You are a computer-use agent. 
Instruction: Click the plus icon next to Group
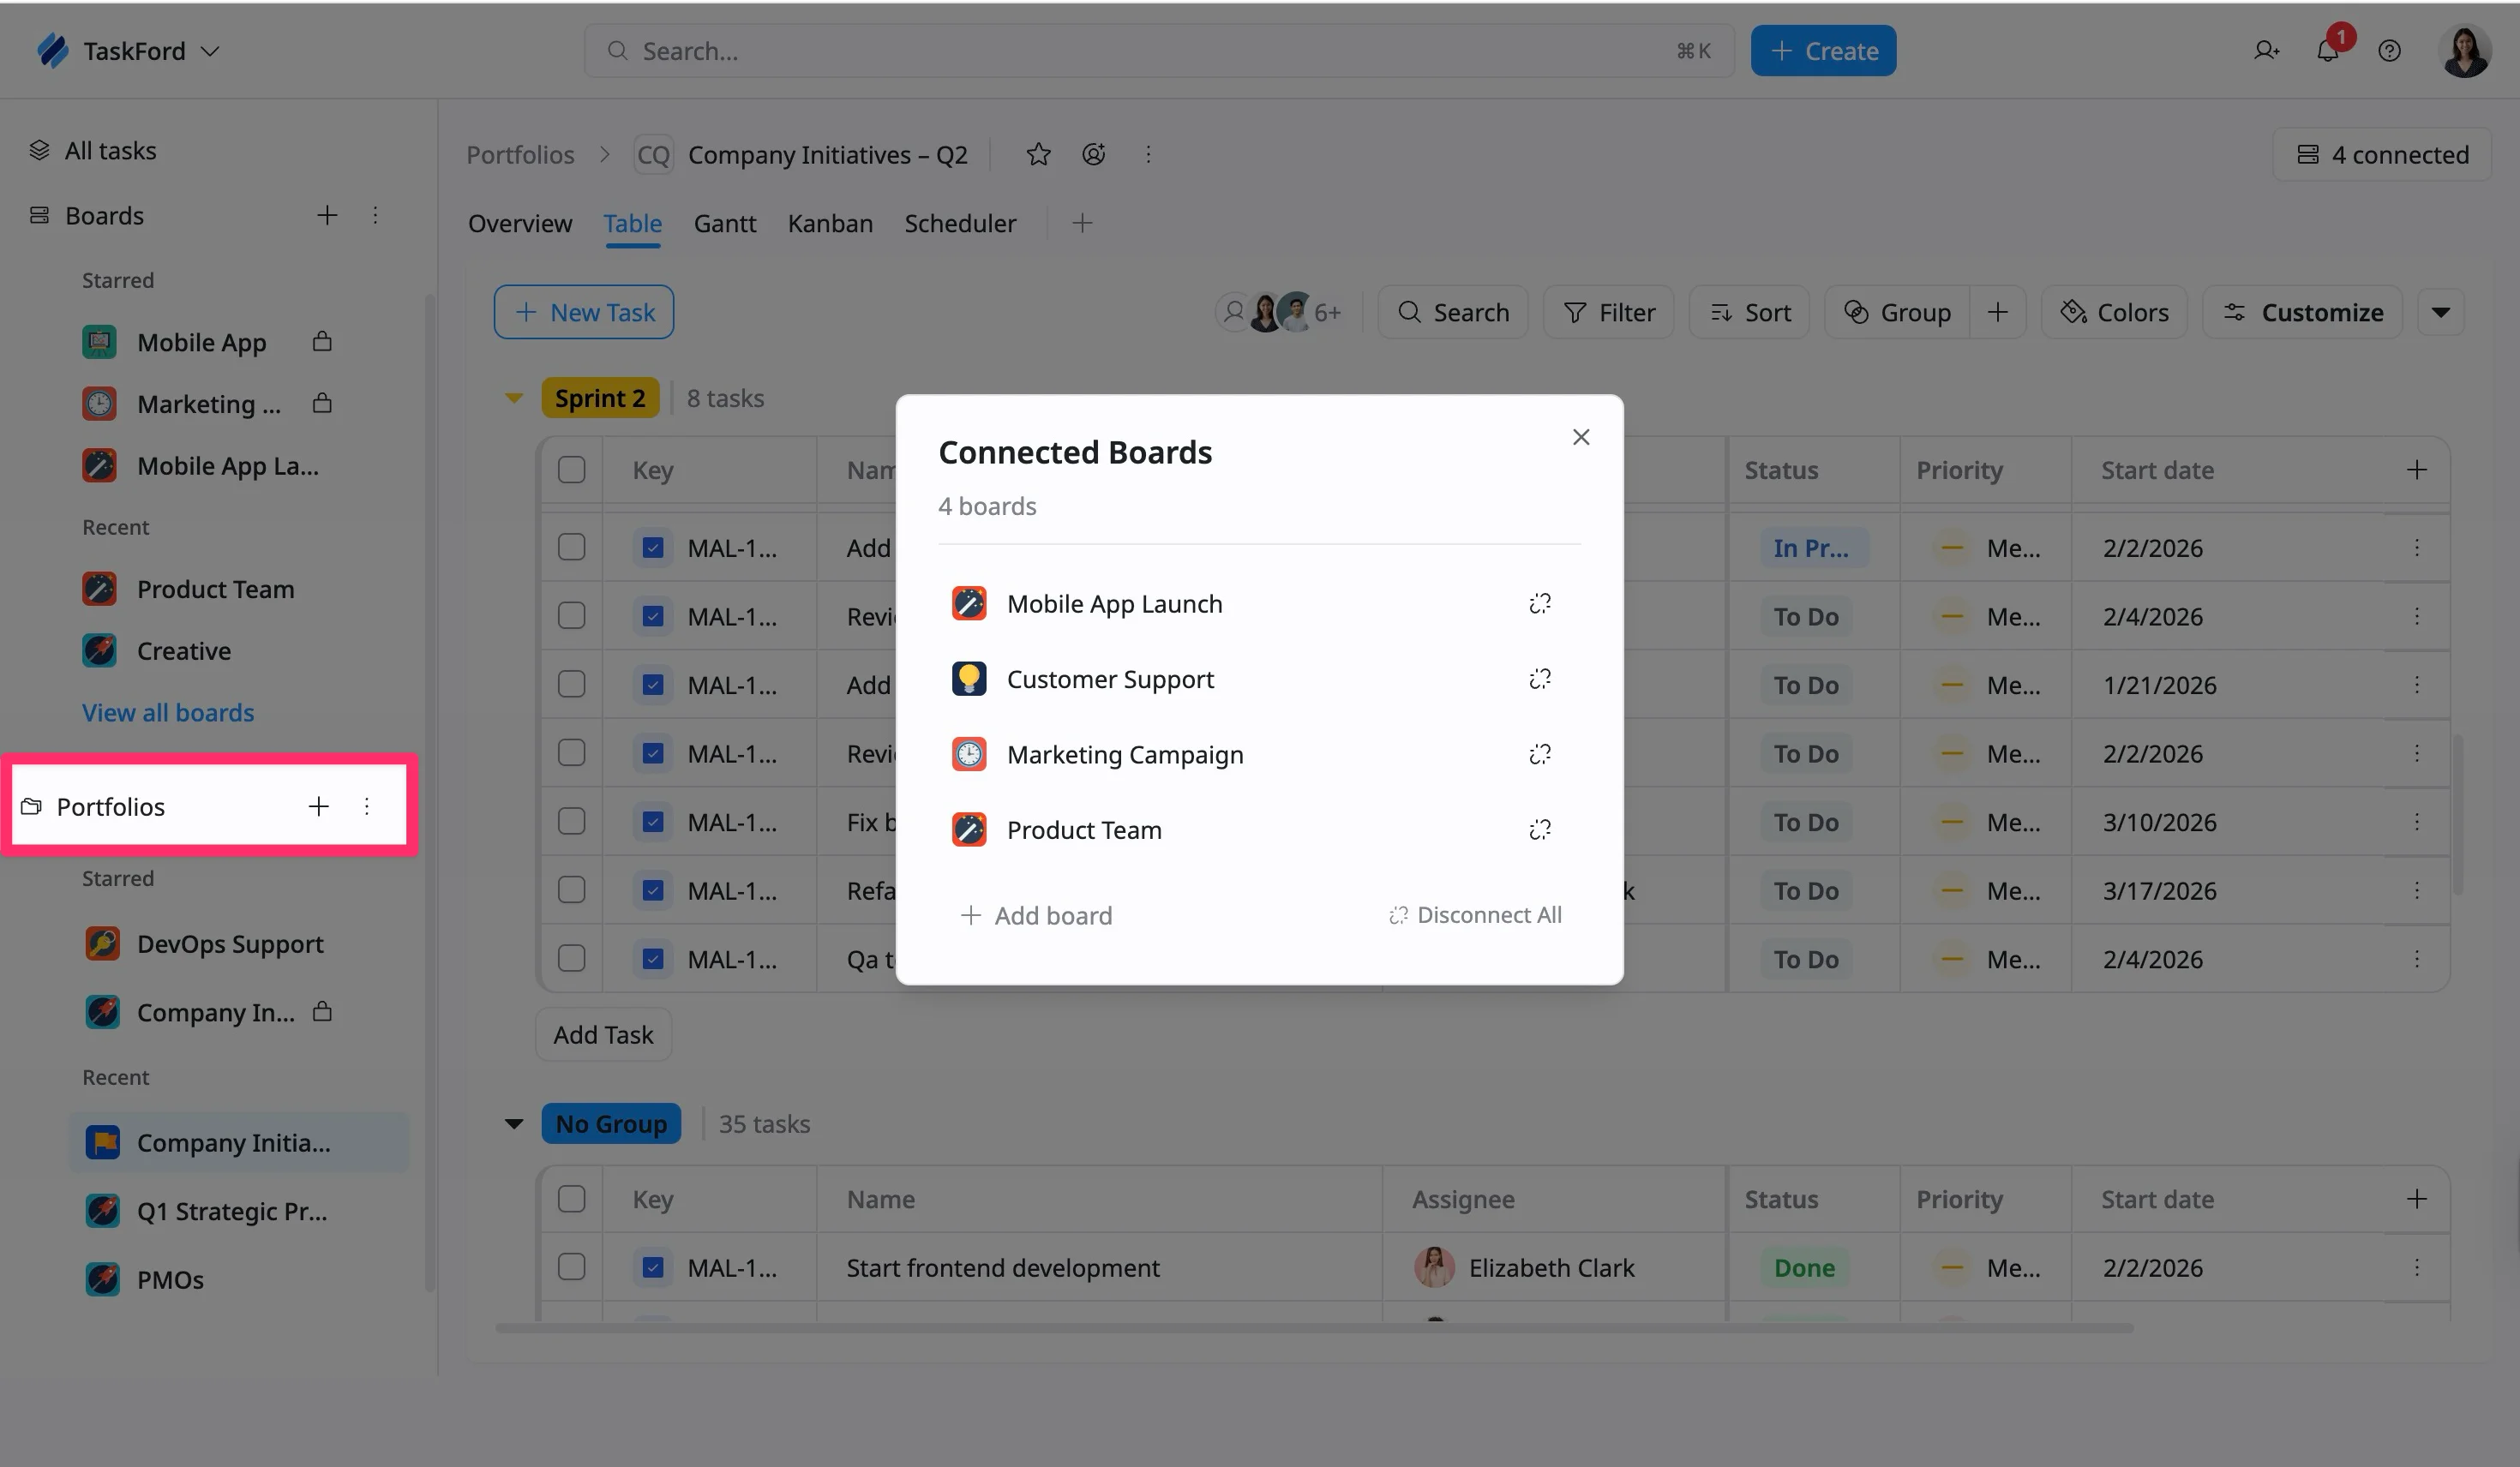1997,312
